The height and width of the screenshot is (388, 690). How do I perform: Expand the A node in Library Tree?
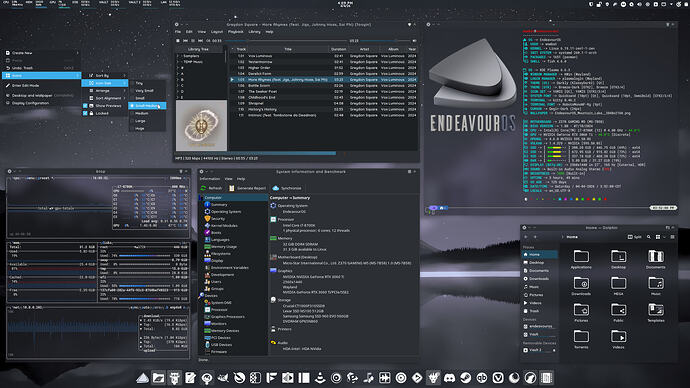[x=179, y=74]
